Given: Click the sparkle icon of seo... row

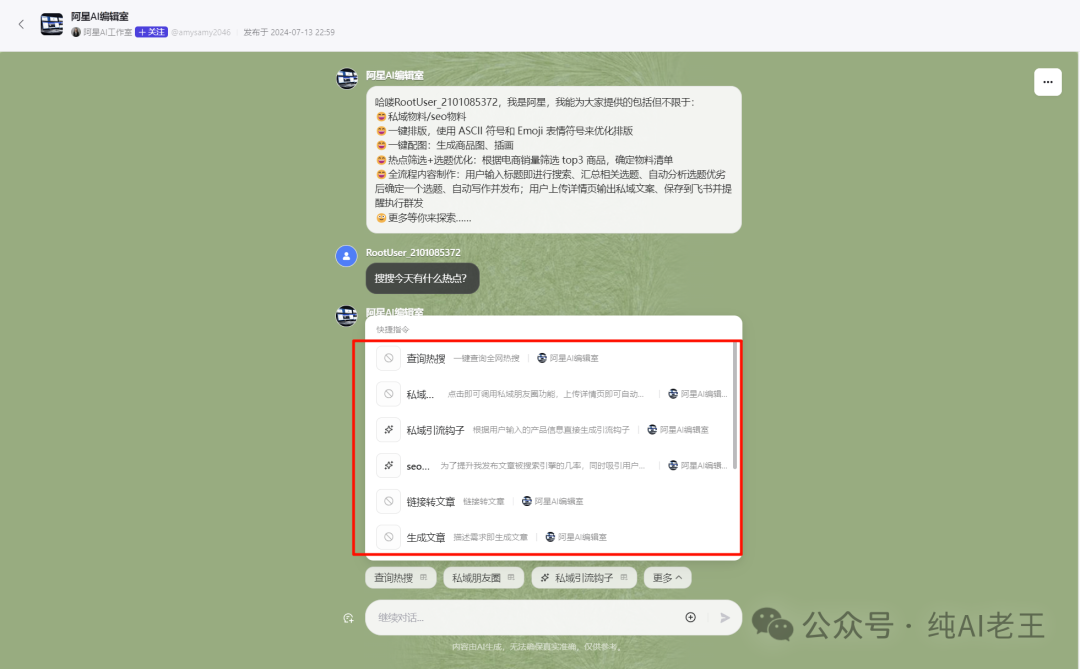Looking at the screenshot, I should point(388,466).
